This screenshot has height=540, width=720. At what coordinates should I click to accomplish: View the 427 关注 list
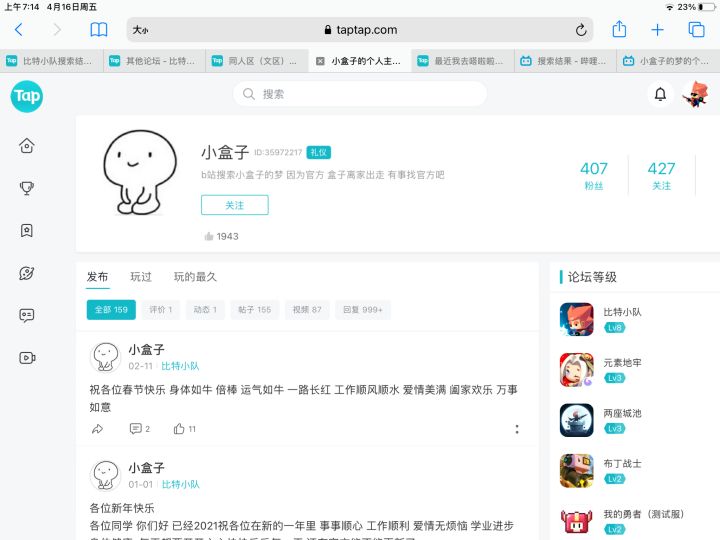(661, 175)
